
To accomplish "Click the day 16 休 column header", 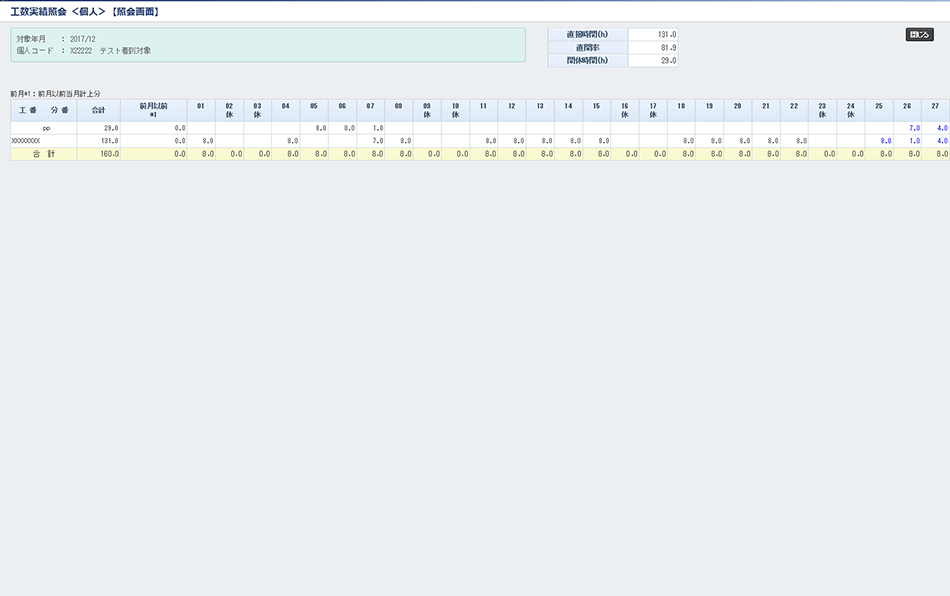I will coord(625,110).
